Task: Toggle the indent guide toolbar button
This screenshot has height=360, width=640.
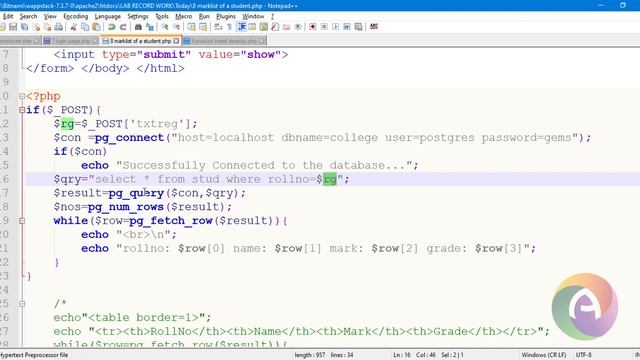Action: tap(242, 27)
